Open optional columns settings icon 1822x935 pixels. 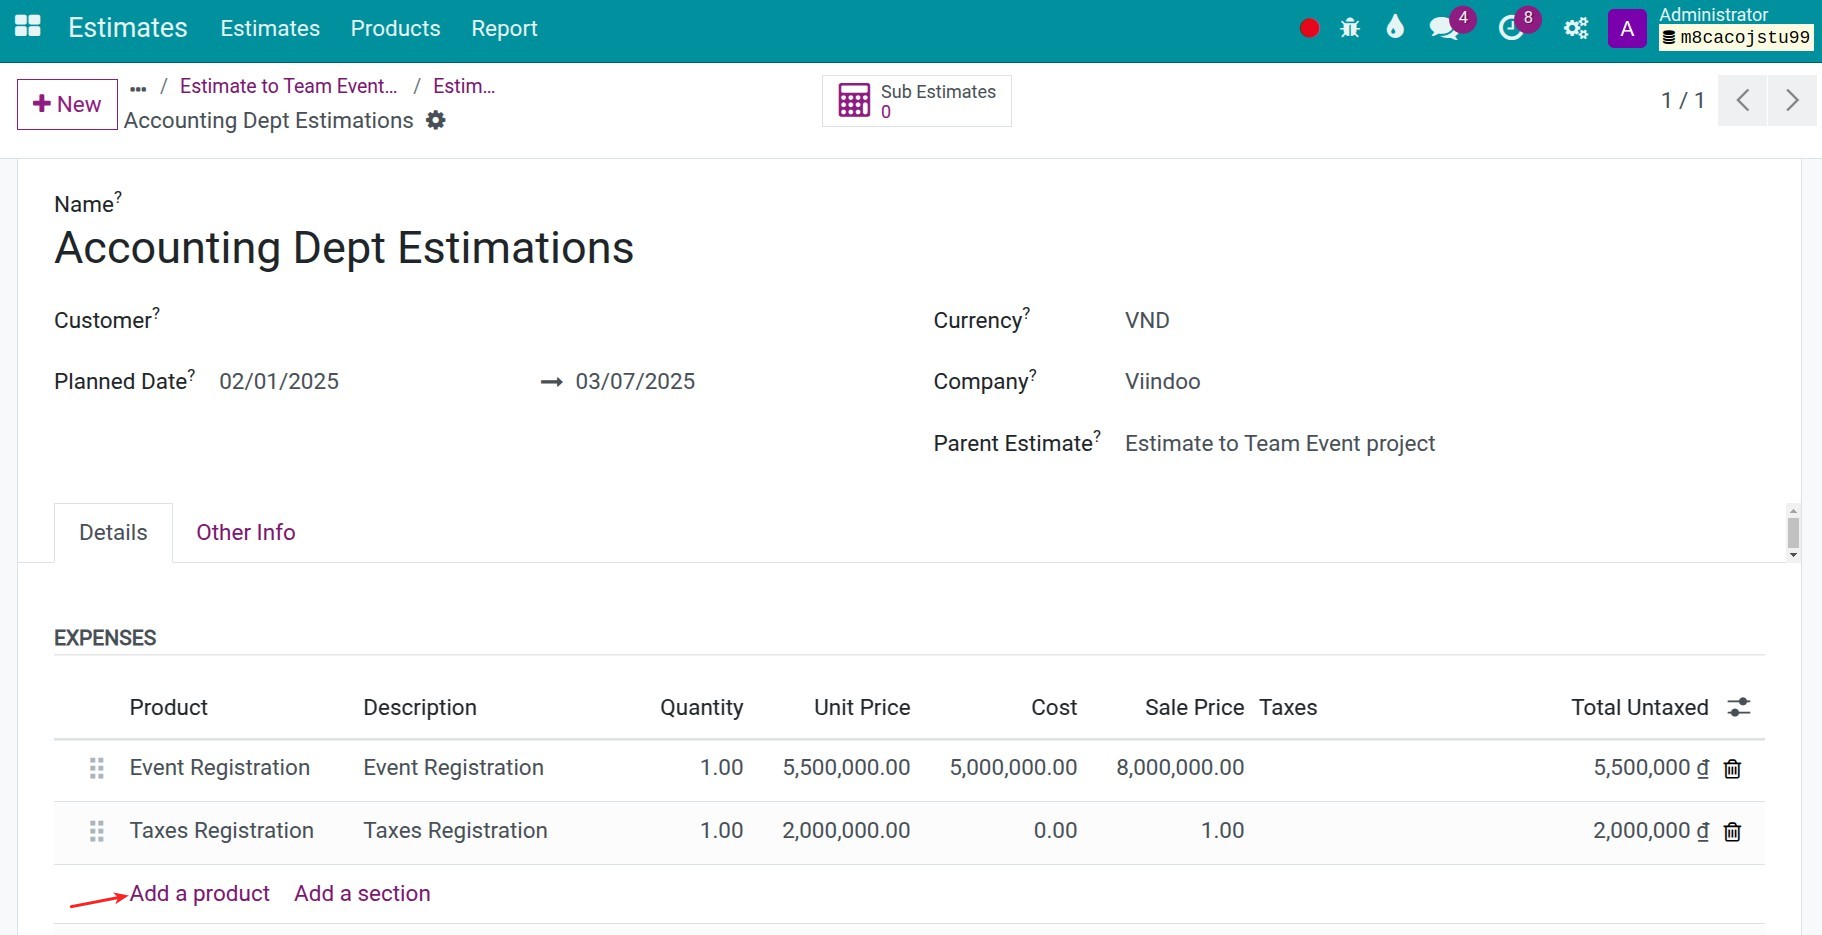(x=1739, y=707)
